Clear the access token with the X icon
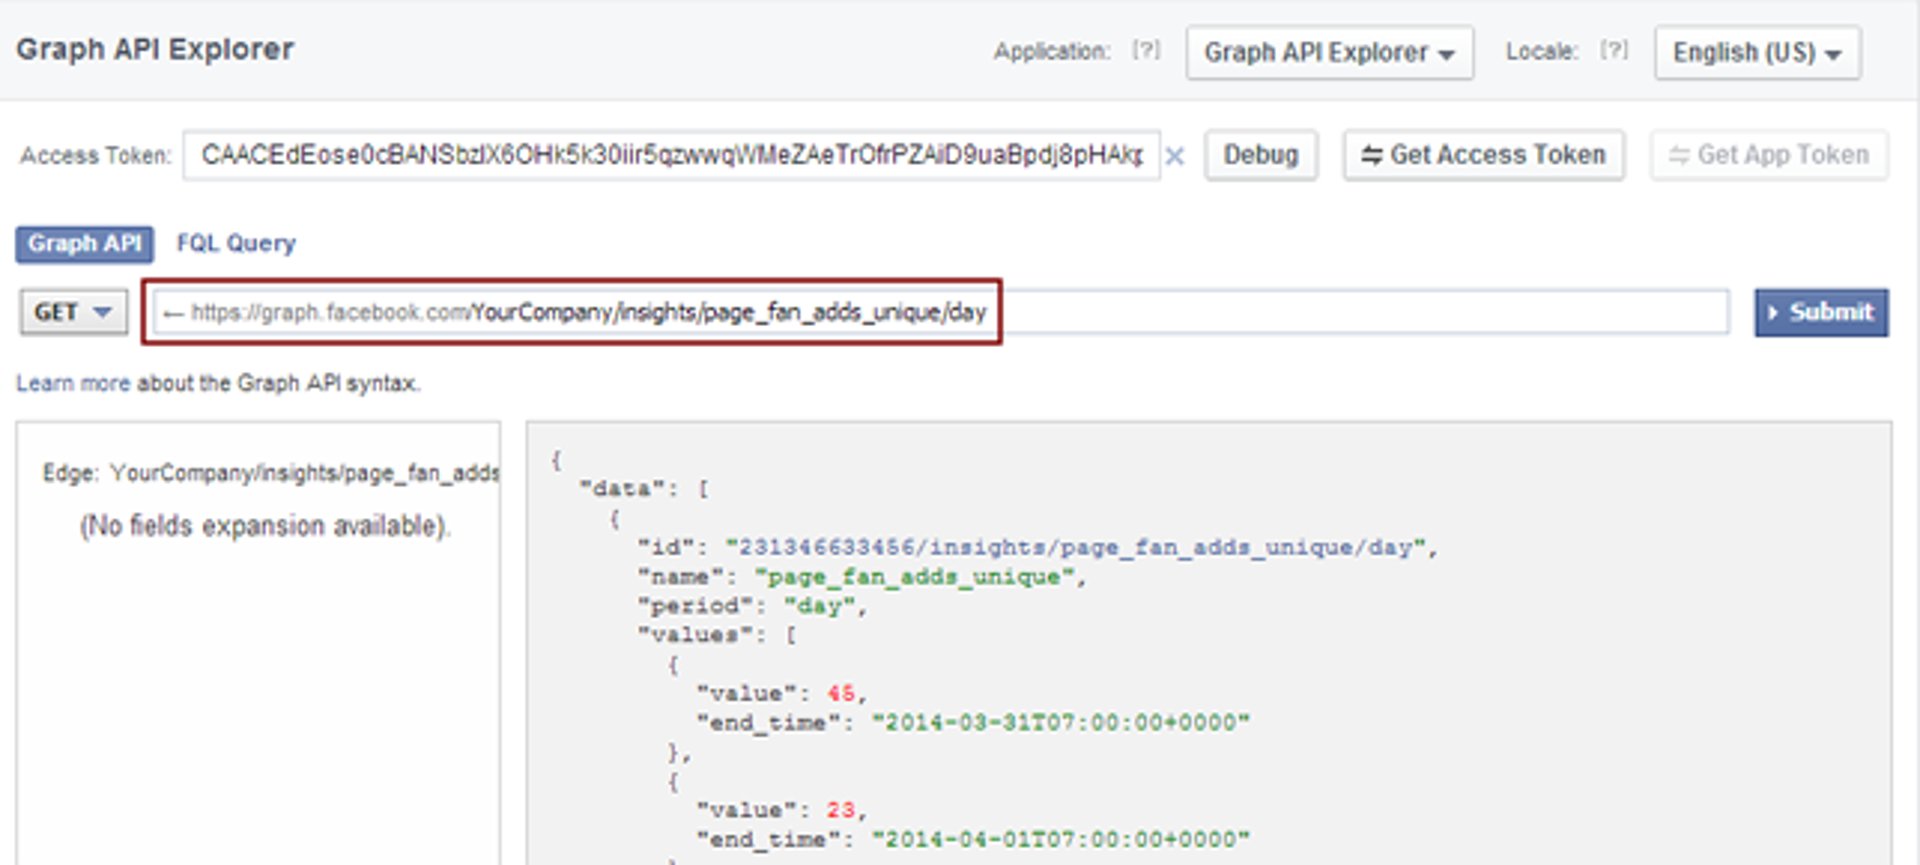This screenshot has width=1920, height=865. click(x=1175, y=156)
